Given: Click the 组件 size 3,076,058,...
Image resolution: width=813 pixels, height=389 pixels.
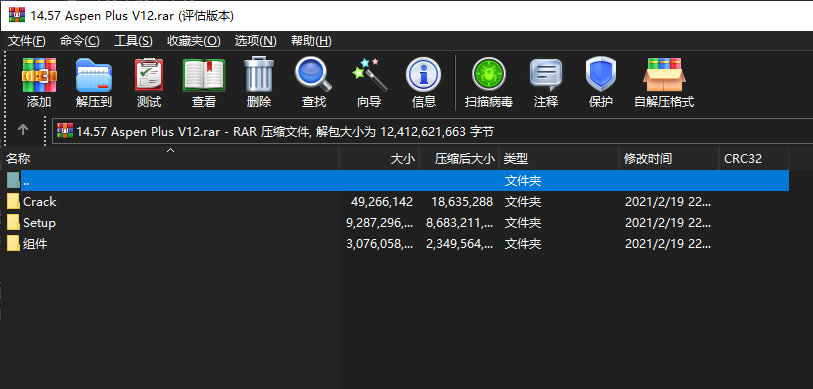Looking at the screenshot, I should pyautogui.click(x=380, y=244).
